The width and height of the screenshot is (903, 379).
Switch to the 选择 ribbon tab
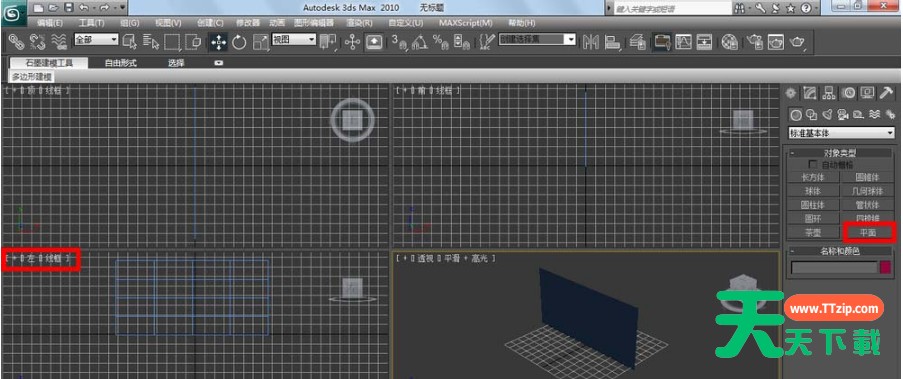click(x=176, y=63)
